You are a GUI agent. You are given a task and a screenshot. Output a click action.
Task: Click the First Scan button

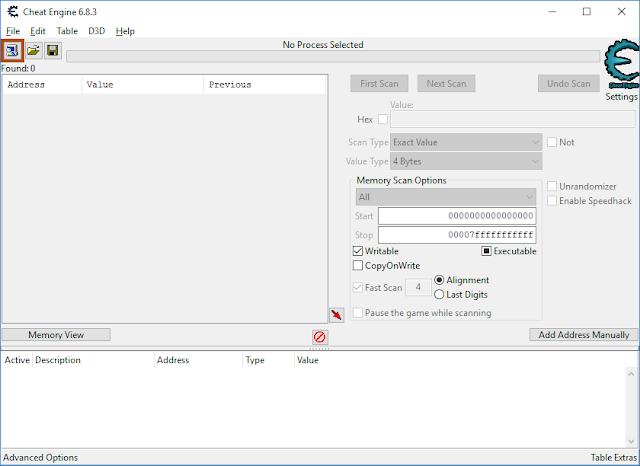click(x=379, y=84)
